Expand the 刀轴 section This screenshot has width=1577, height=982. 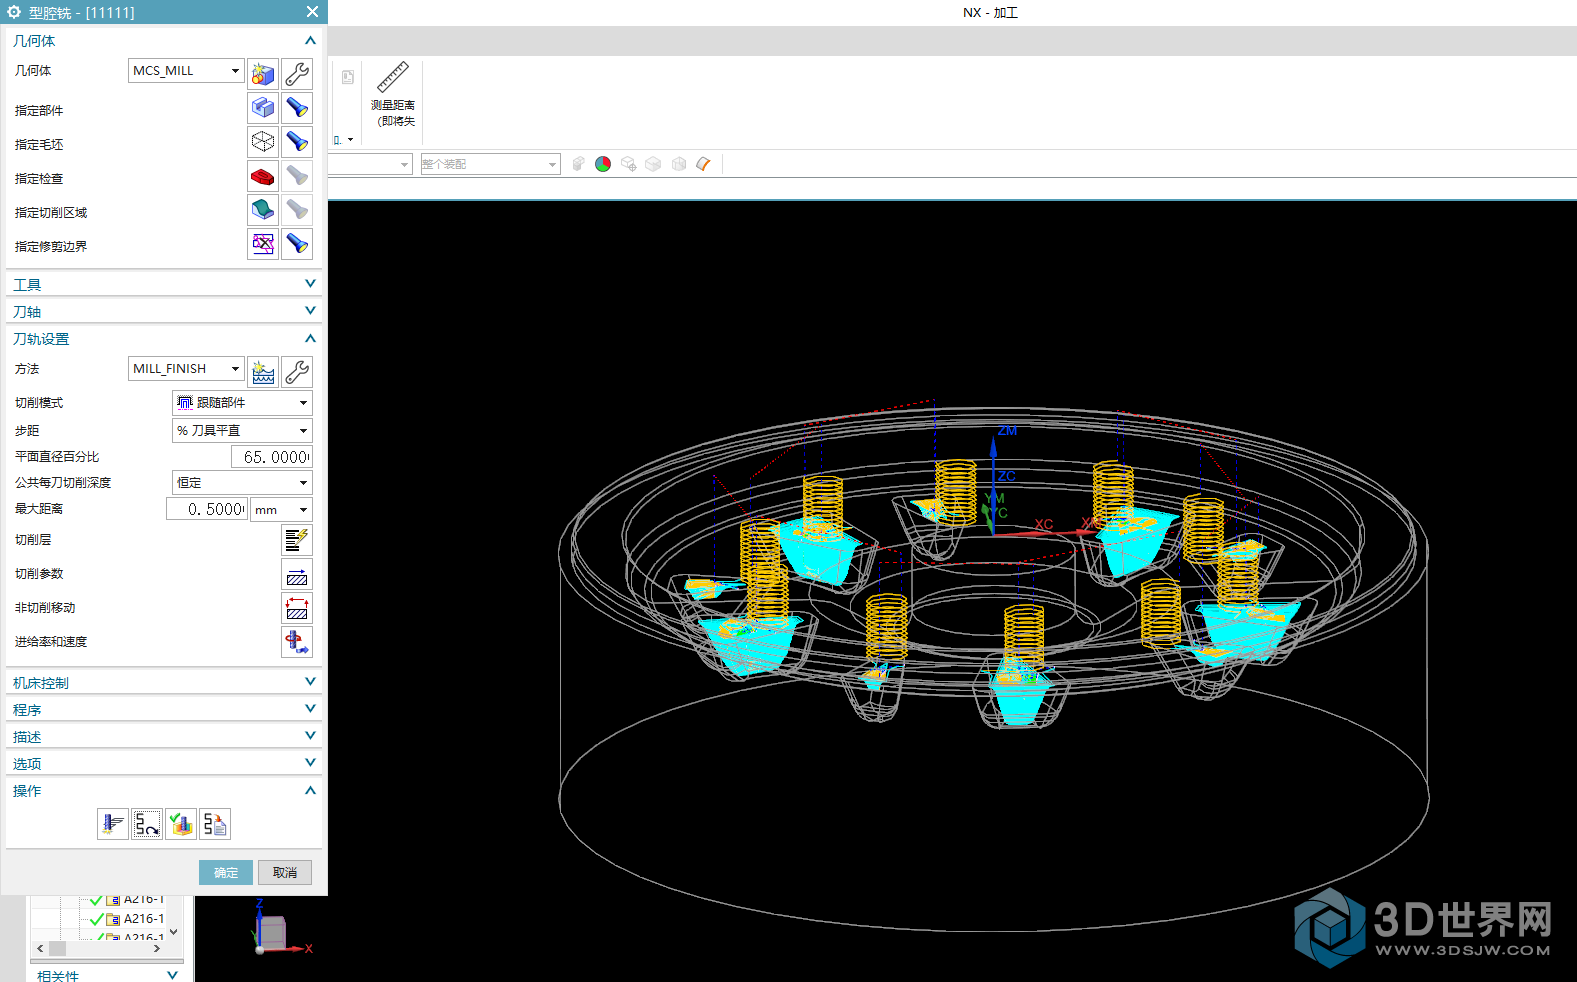point(310,311)
